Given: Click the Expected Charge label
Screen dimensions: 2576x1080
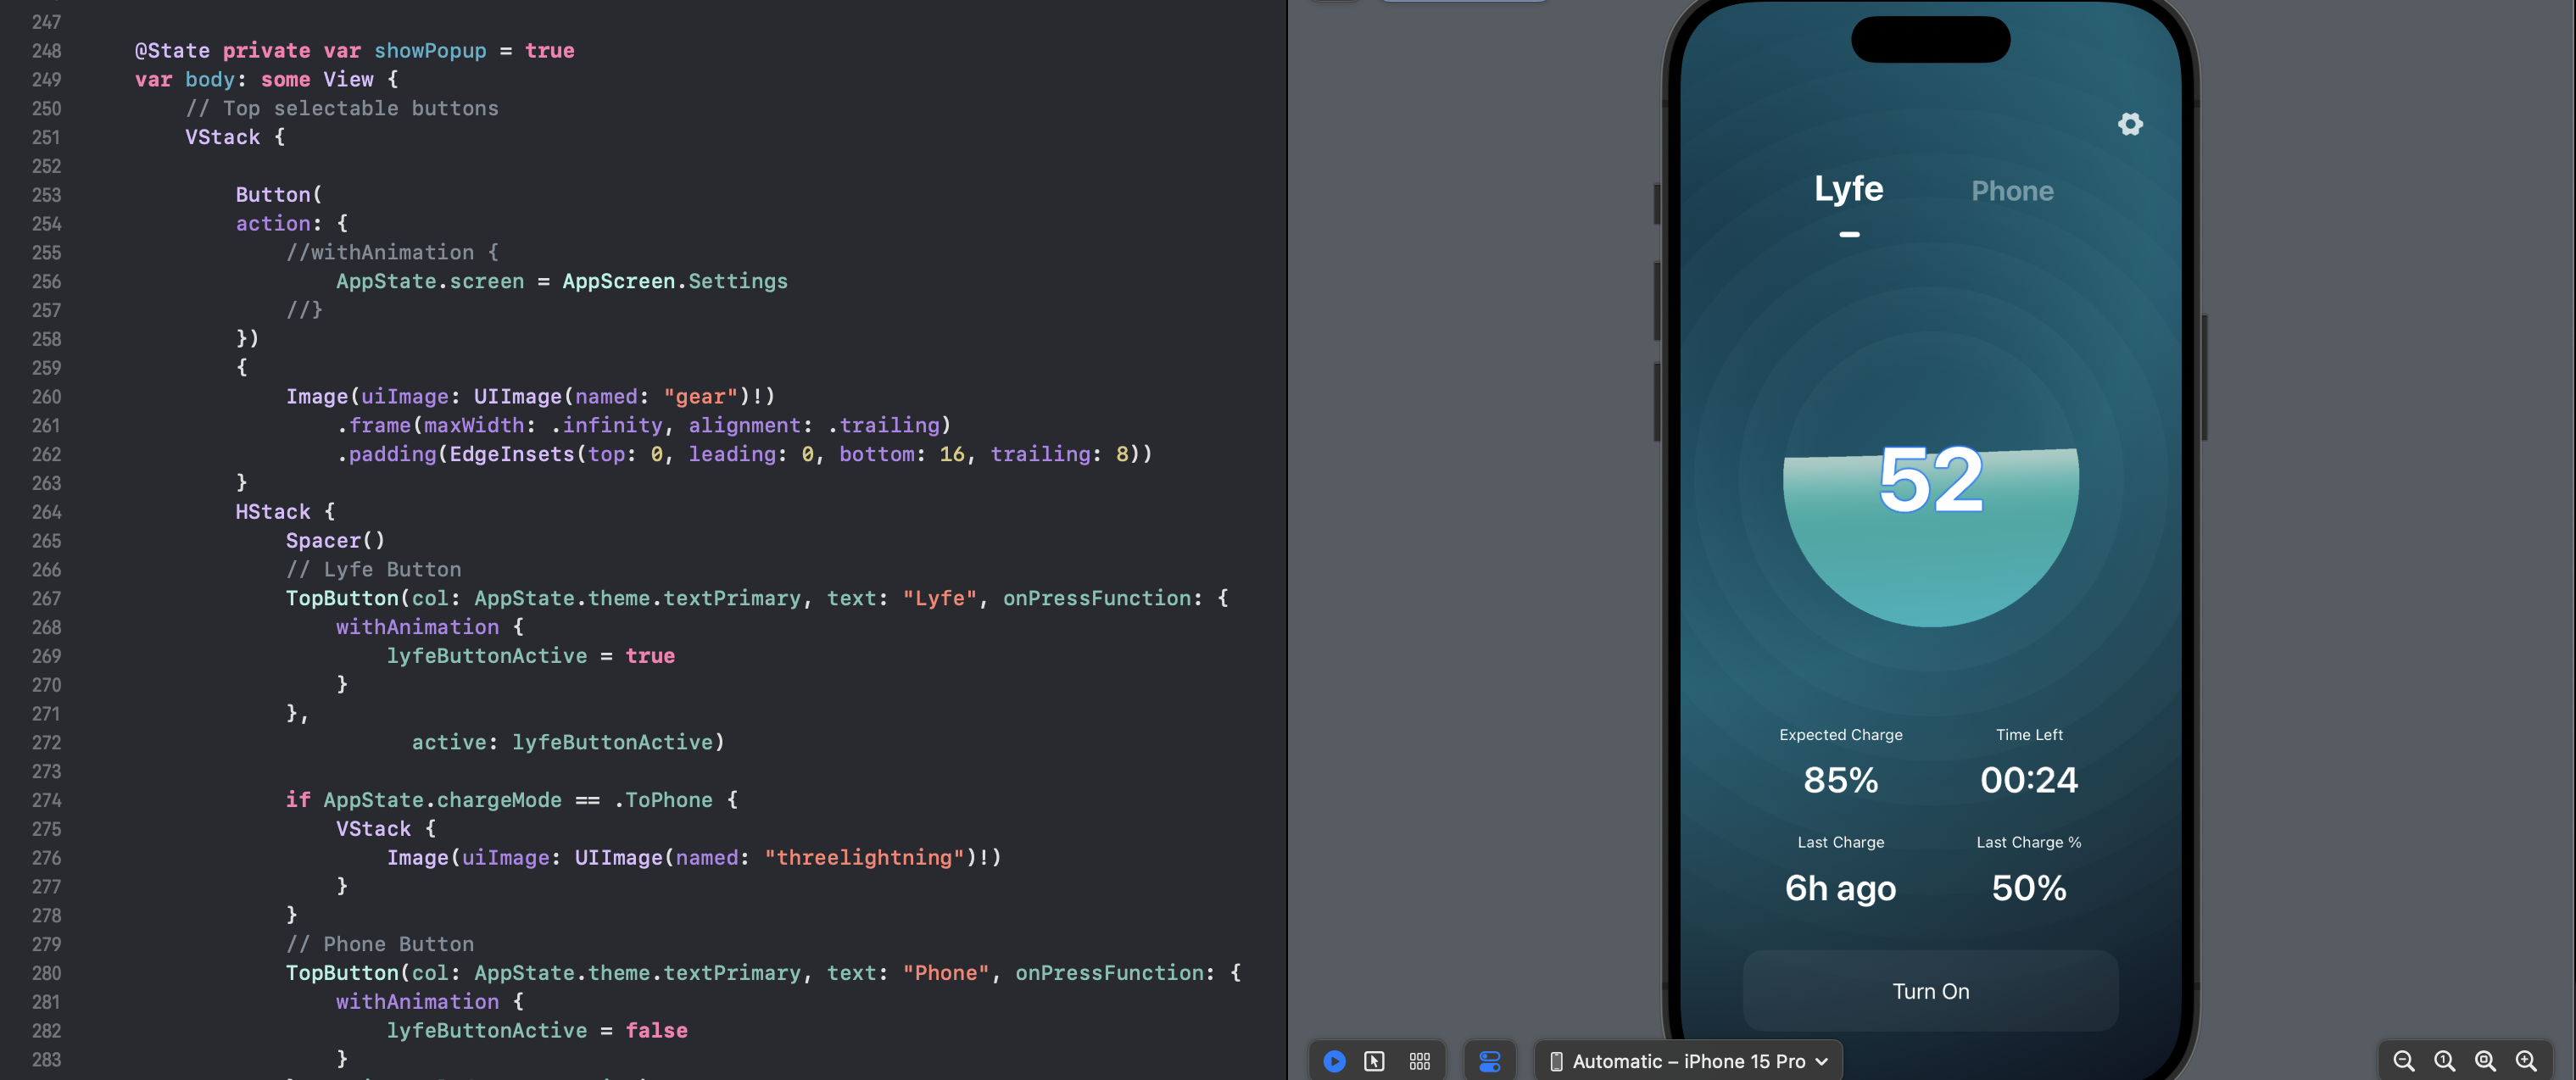Looking at the screenshot, I should [1840, 735].
